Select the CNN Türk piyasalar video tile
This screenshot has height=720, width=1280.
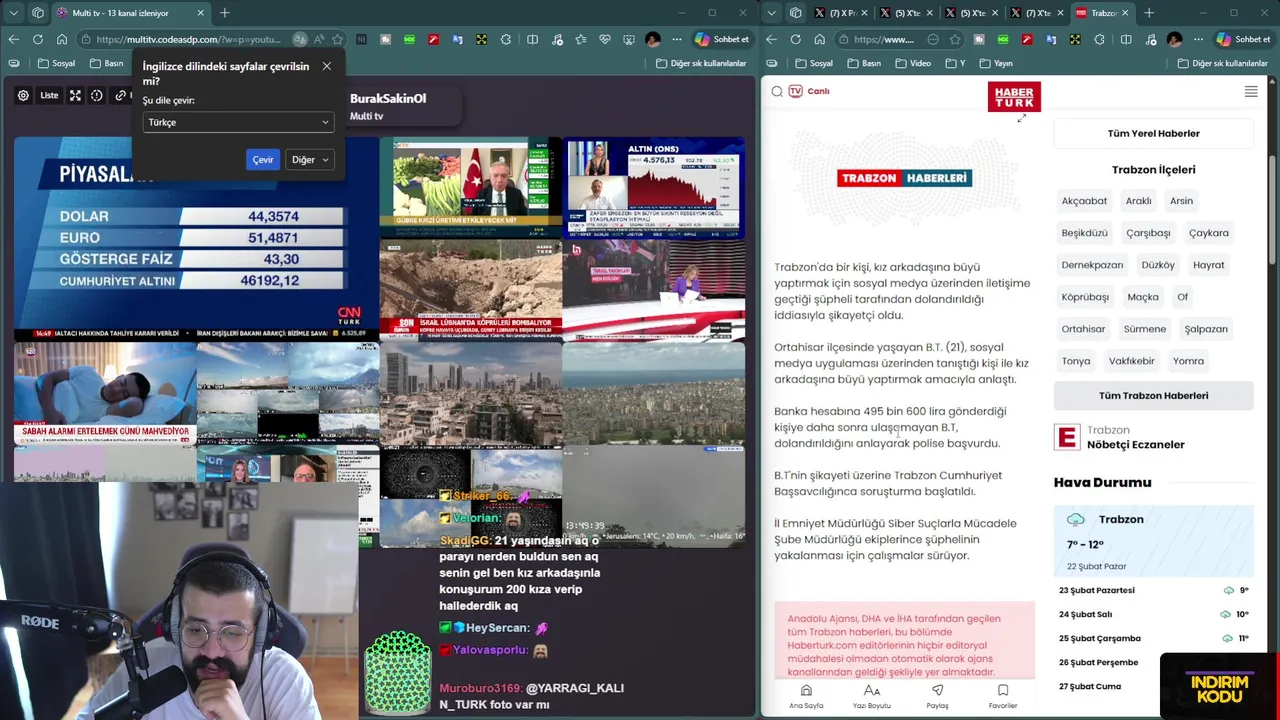coord(195,238)
